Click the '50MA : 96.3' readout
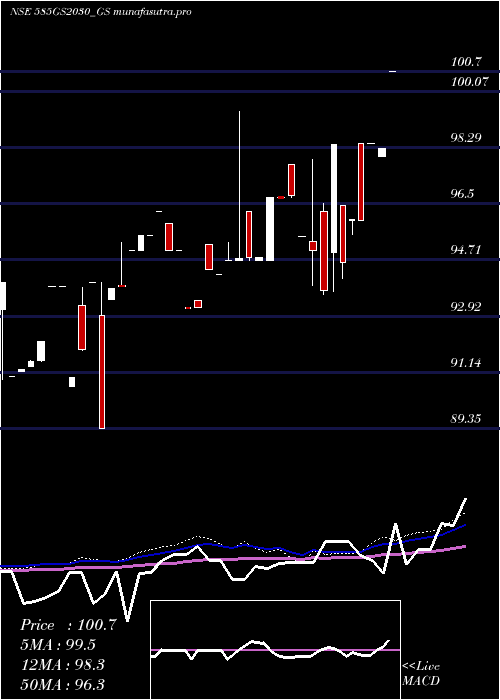Image resolution: width=500 pixels, height=700 pixels. pos(62,685)
